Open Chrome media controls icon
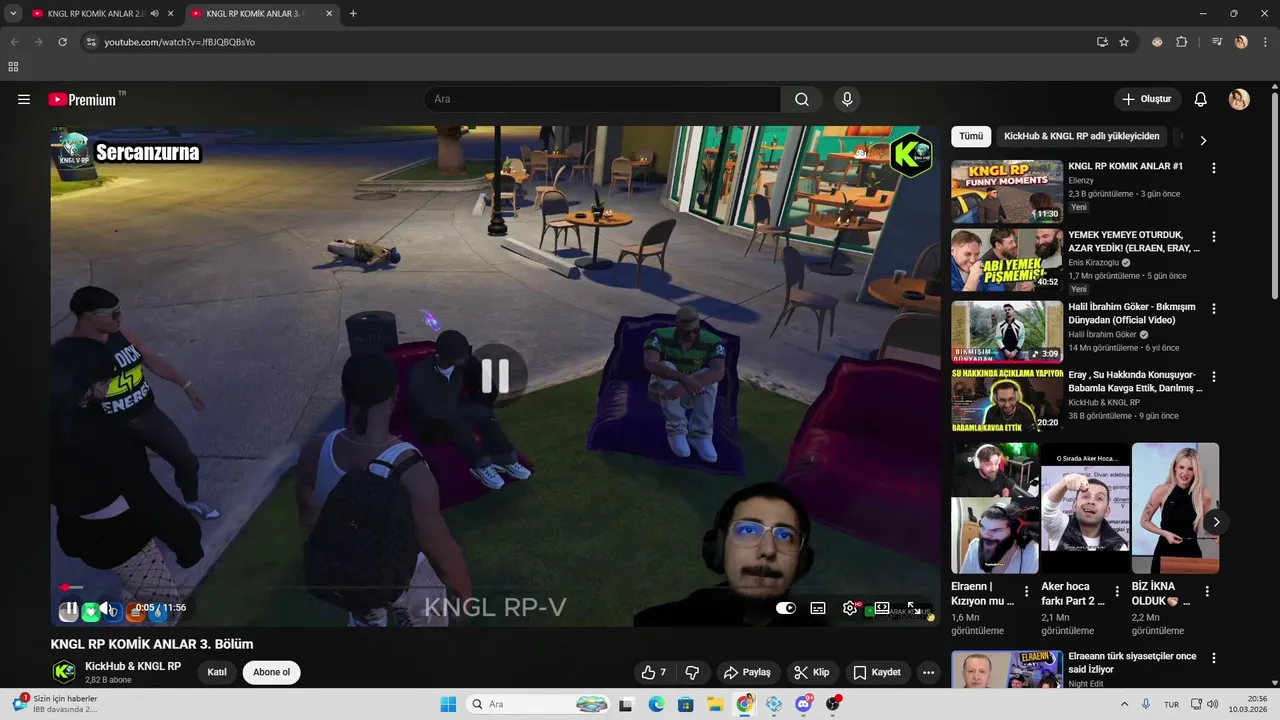The image size is (1280, 720). pyautogui.click(x=1216, y=42)
